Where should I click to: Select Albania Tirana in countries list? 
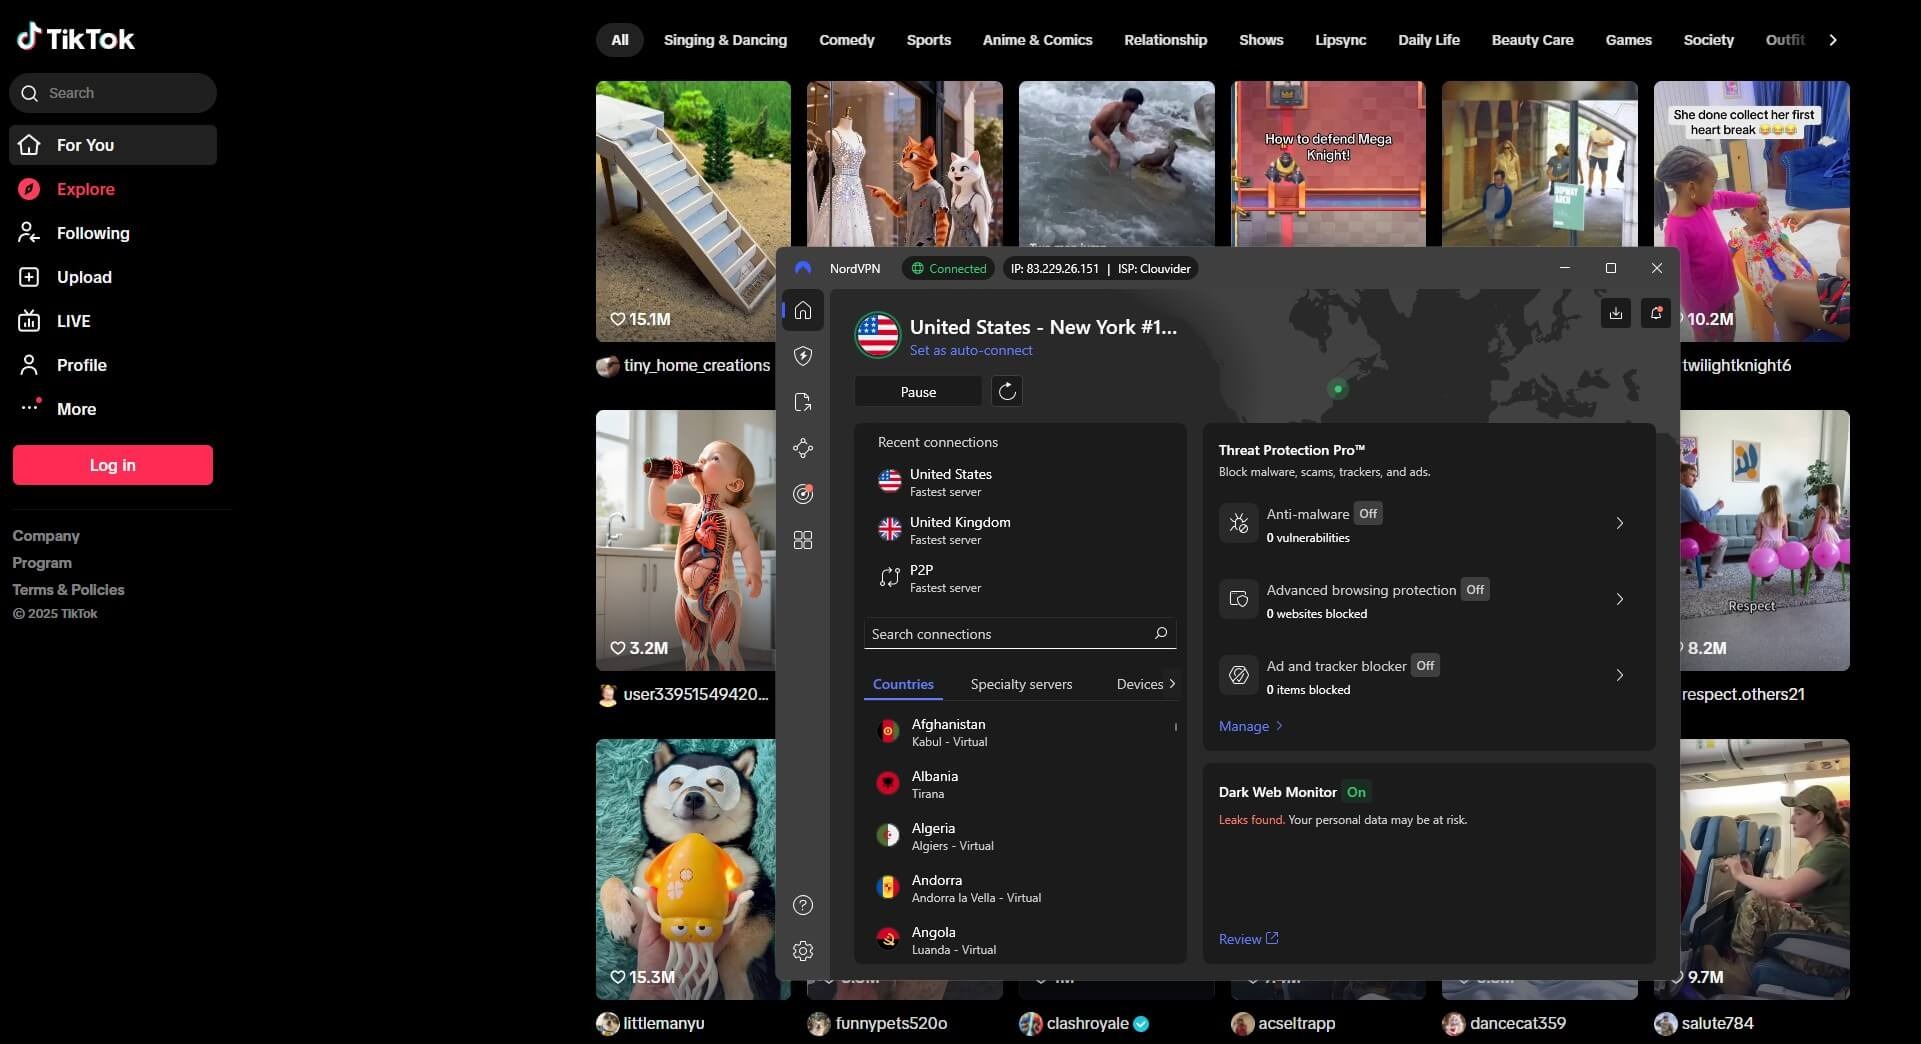[x=1020, y=784]
